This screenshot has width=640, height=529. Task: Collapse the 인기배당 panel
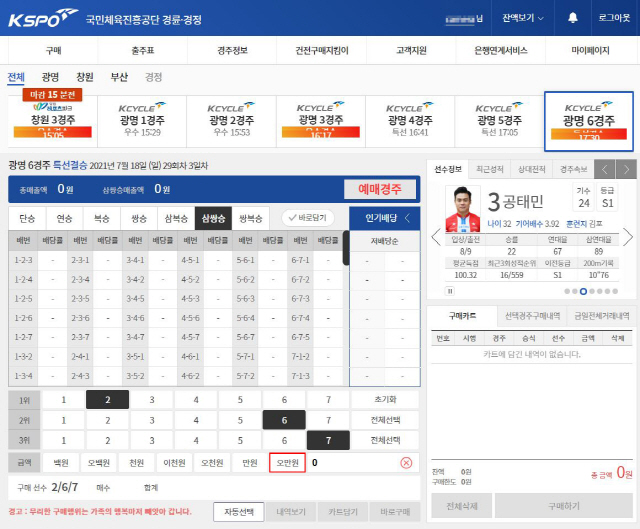(407, 217)
